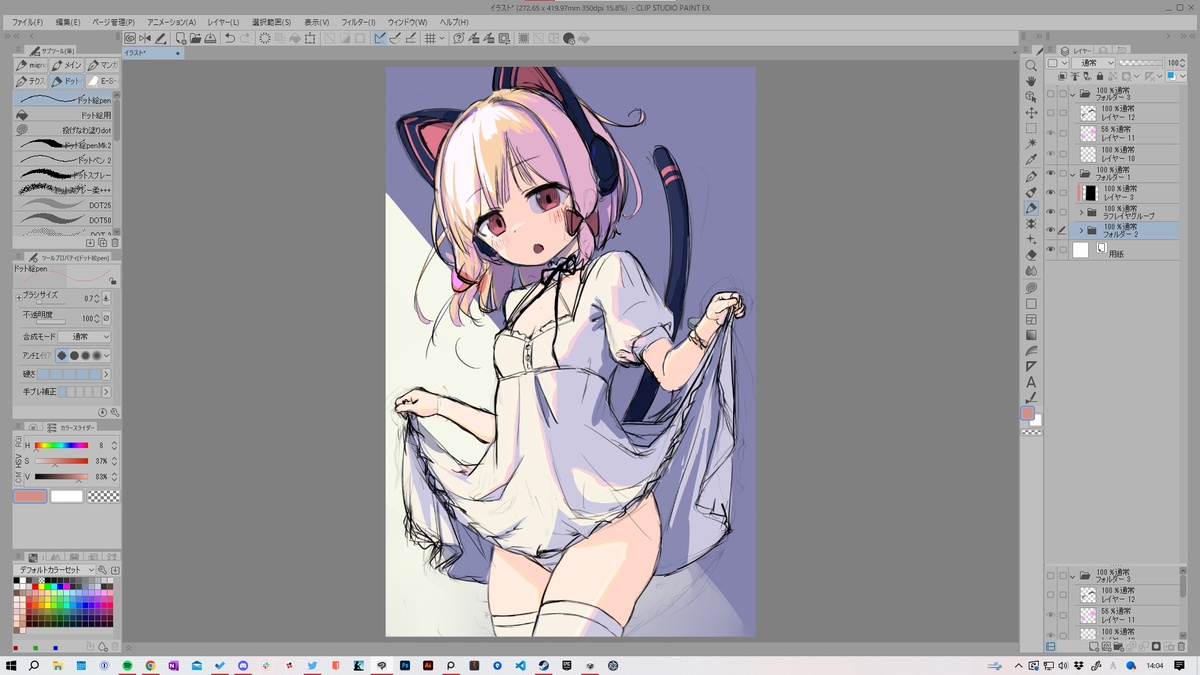This screenshot has width=1200, height=675.
Task: Select the DOT50 brush preset
Action: click(x=65, y=220)
